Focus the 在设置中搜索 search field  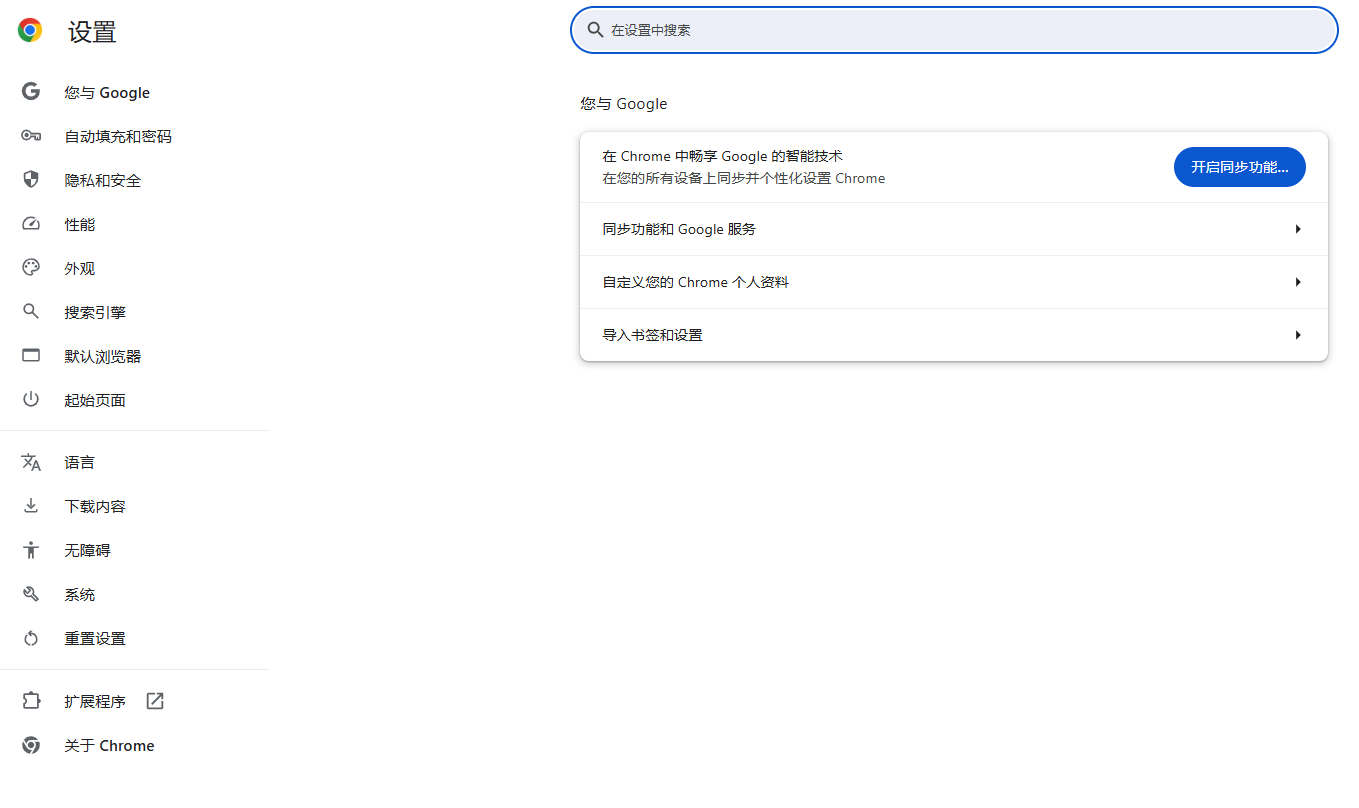pos(954,30)
